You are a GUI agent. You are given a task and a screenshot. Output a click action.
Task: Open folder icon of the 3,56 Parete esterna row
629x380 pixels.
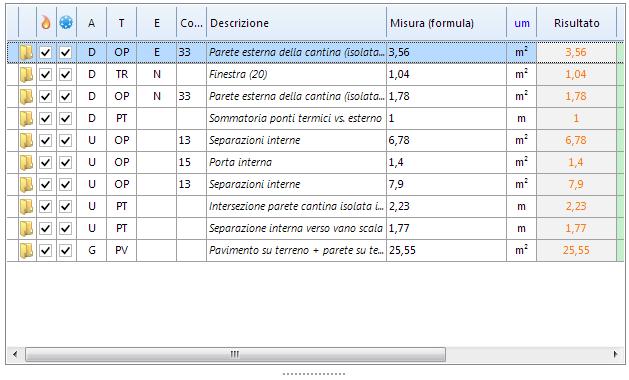pos(26,52)
